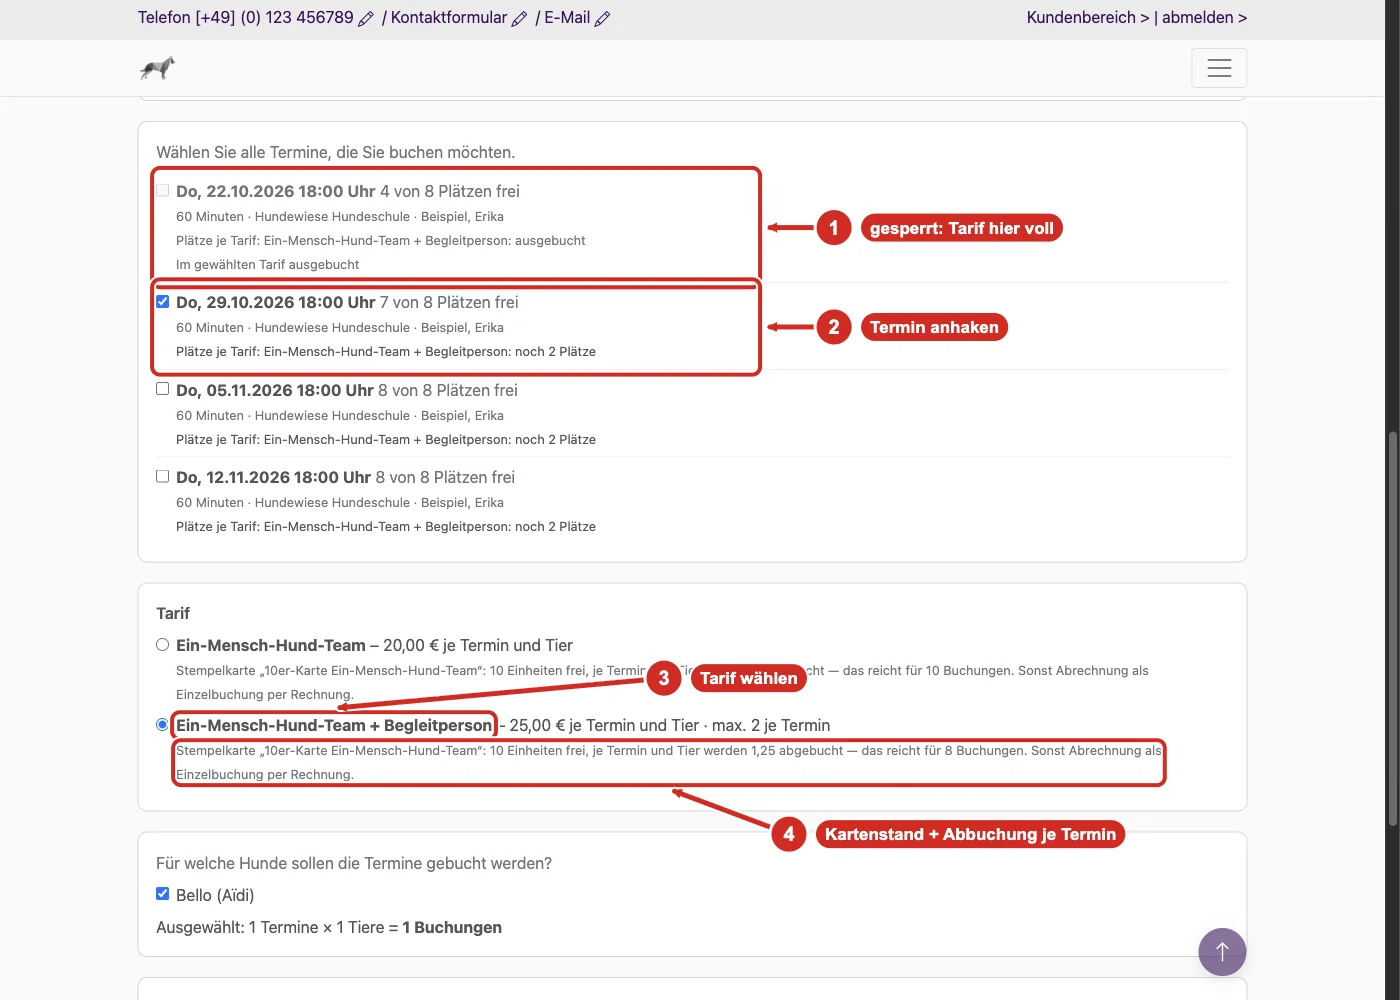Screen dimensions: 1400x1000
Task: Click the date label Do, 22.10.2026 18:00 Uhr
Action: [x=276, y=191]
